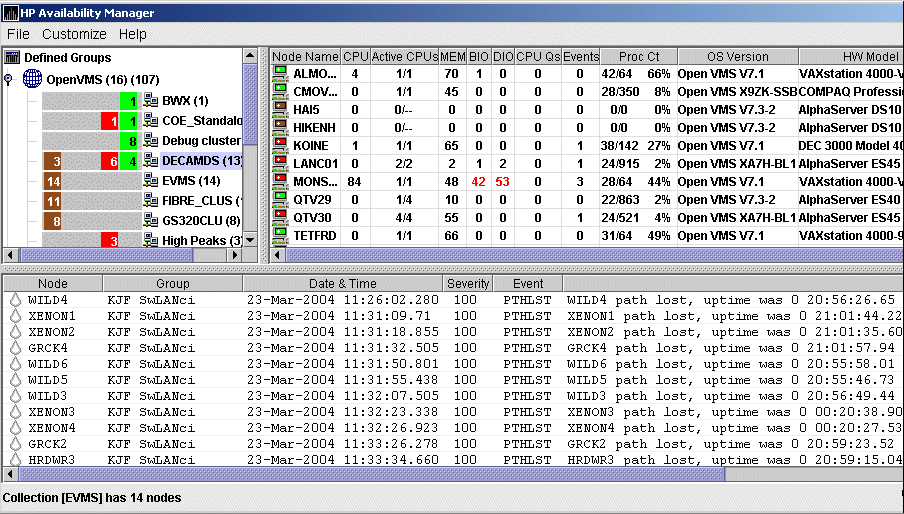Click the KOINE node status icon
The width and height of the screenshot is (904, 514).
[x=280, y=145]
